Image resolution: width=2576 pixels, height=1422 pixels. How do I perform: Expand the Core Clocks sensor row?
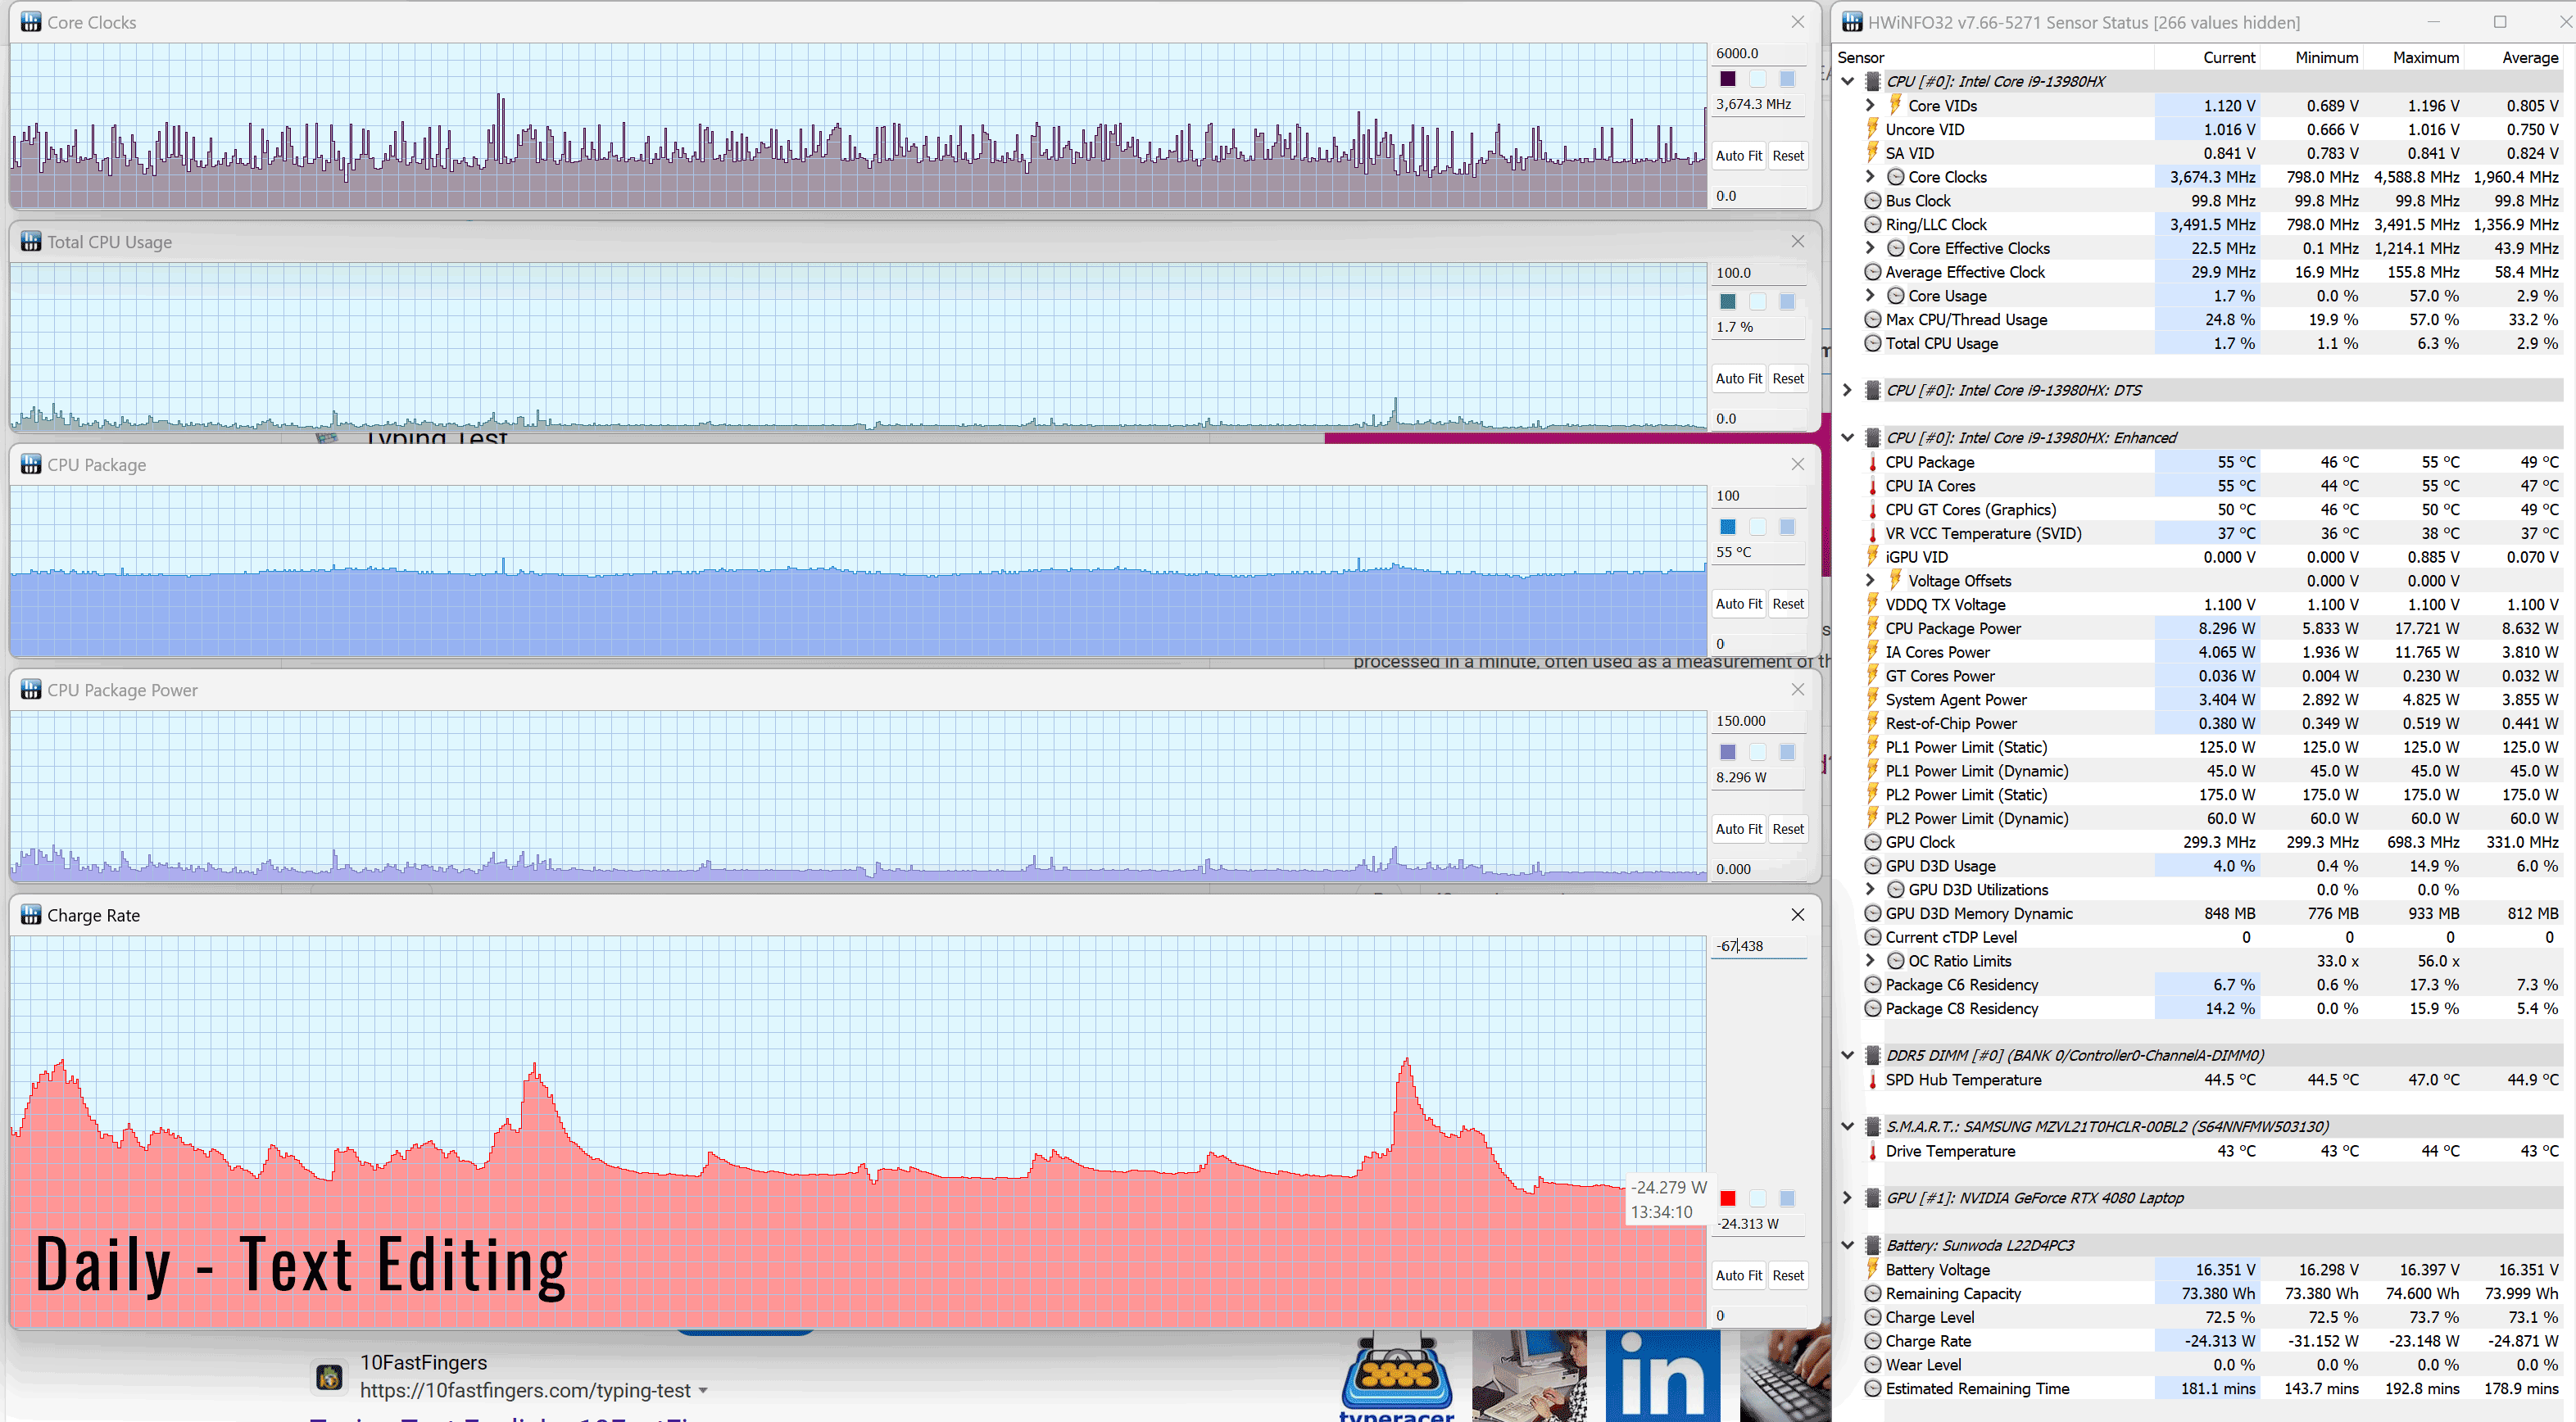tap(1870, 177)
